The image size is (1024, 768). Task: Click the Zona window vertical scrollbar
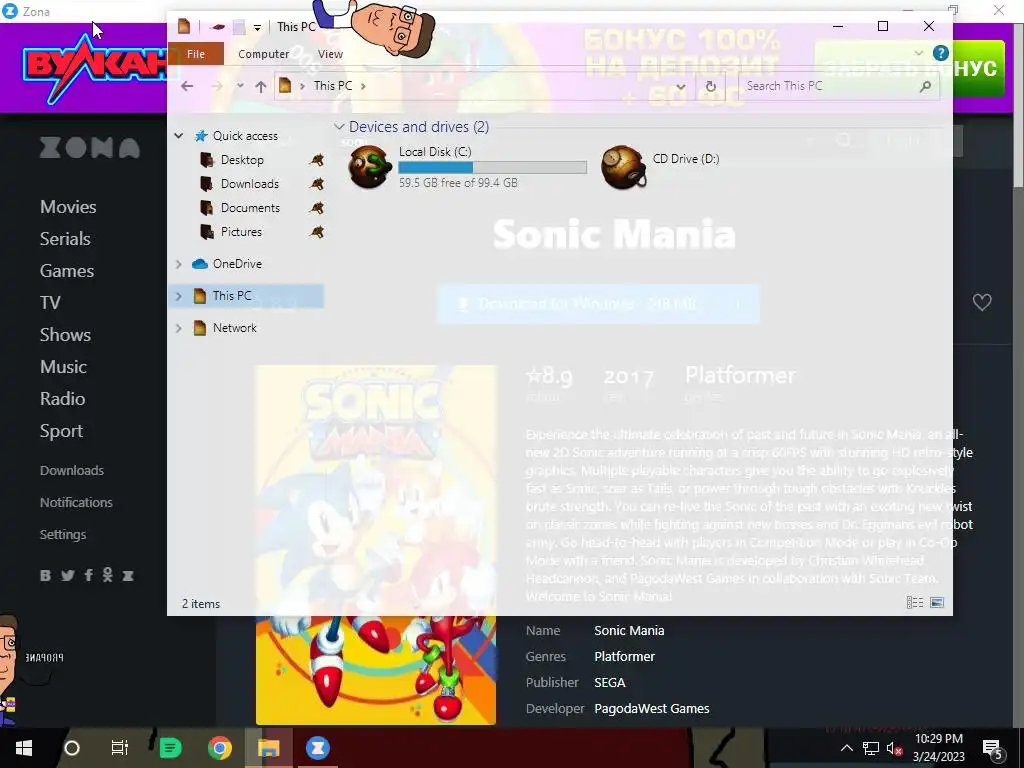(x=1018, y=104)
